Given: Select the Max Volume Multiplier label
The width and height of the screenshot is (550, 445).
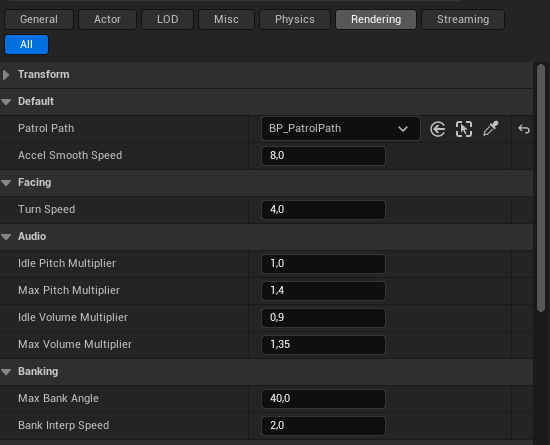Looking at the screenshot, I should click(x=75, y=344).
